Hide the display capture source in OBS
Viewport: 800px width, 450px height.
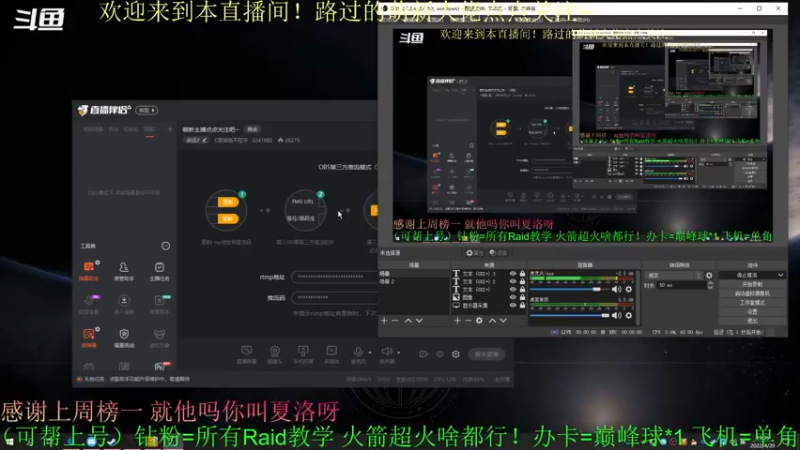pyautogui.click(x=513, y=305)
